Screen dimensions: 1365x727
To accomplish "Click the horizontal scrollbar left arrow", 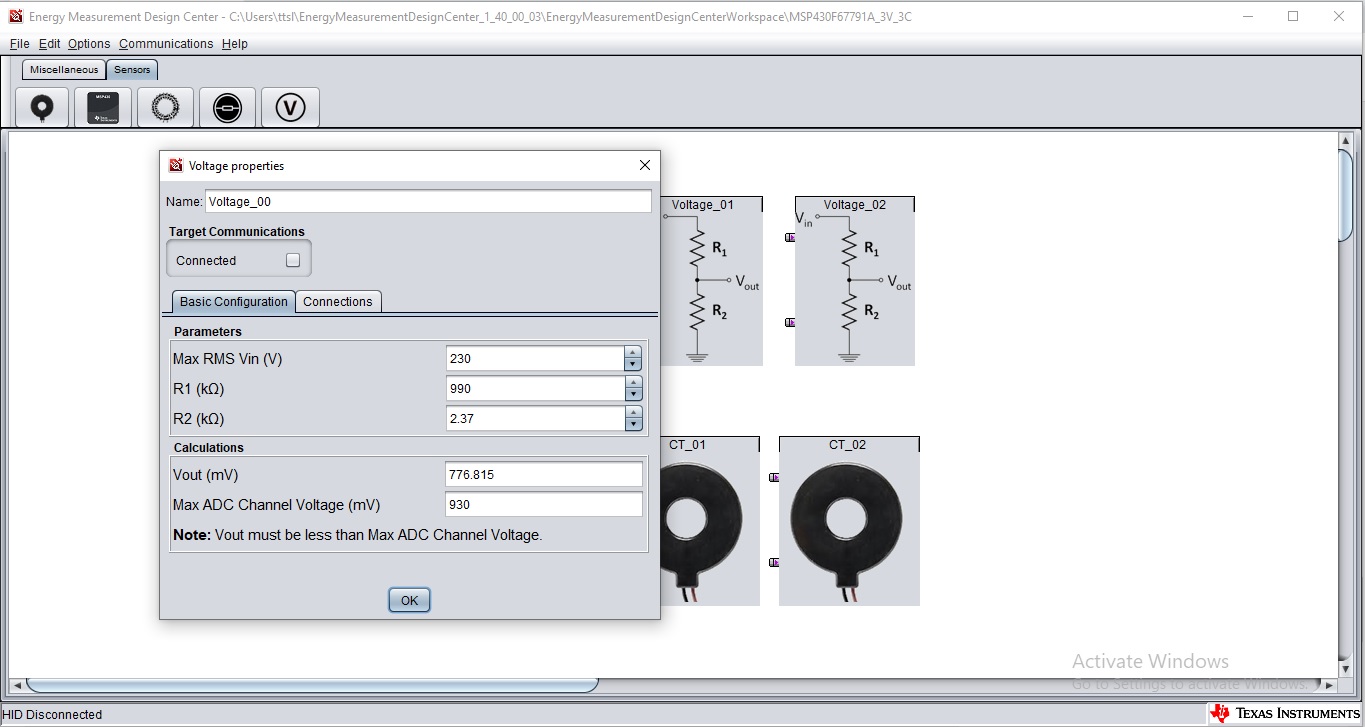I will pyautogui.click(x=16, y=685).
